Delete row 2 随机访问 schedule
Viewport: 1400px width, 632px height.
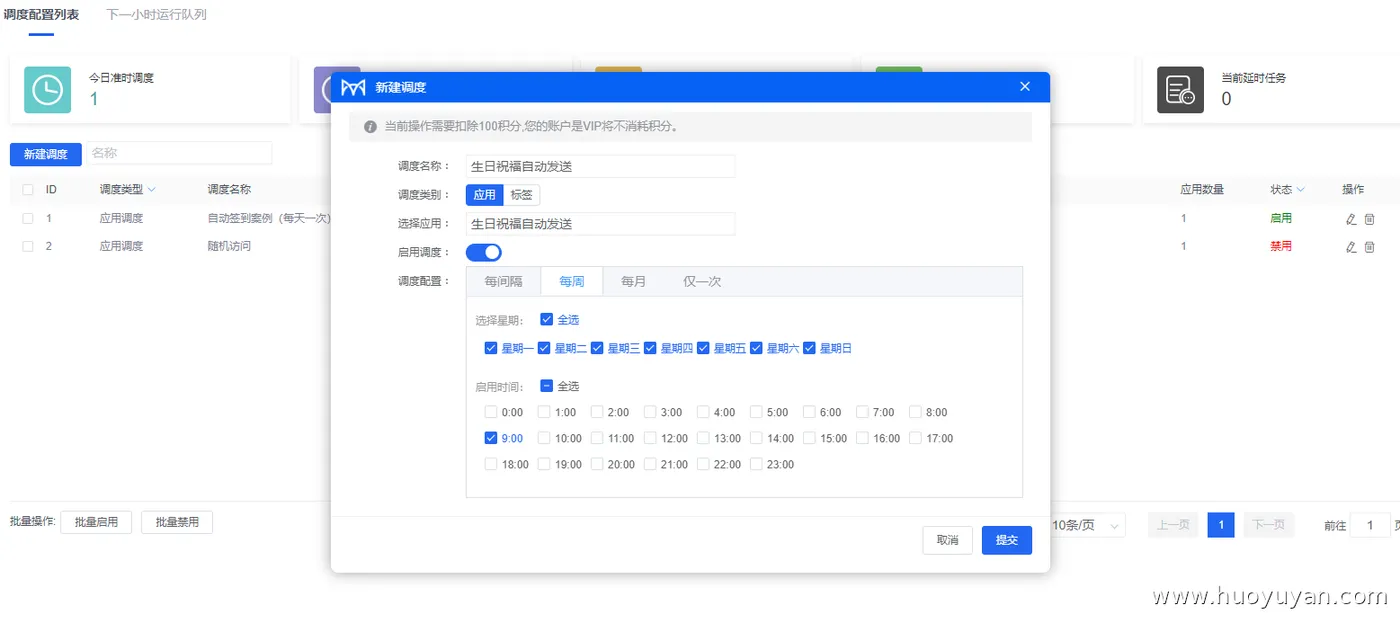click(1370, 247)
